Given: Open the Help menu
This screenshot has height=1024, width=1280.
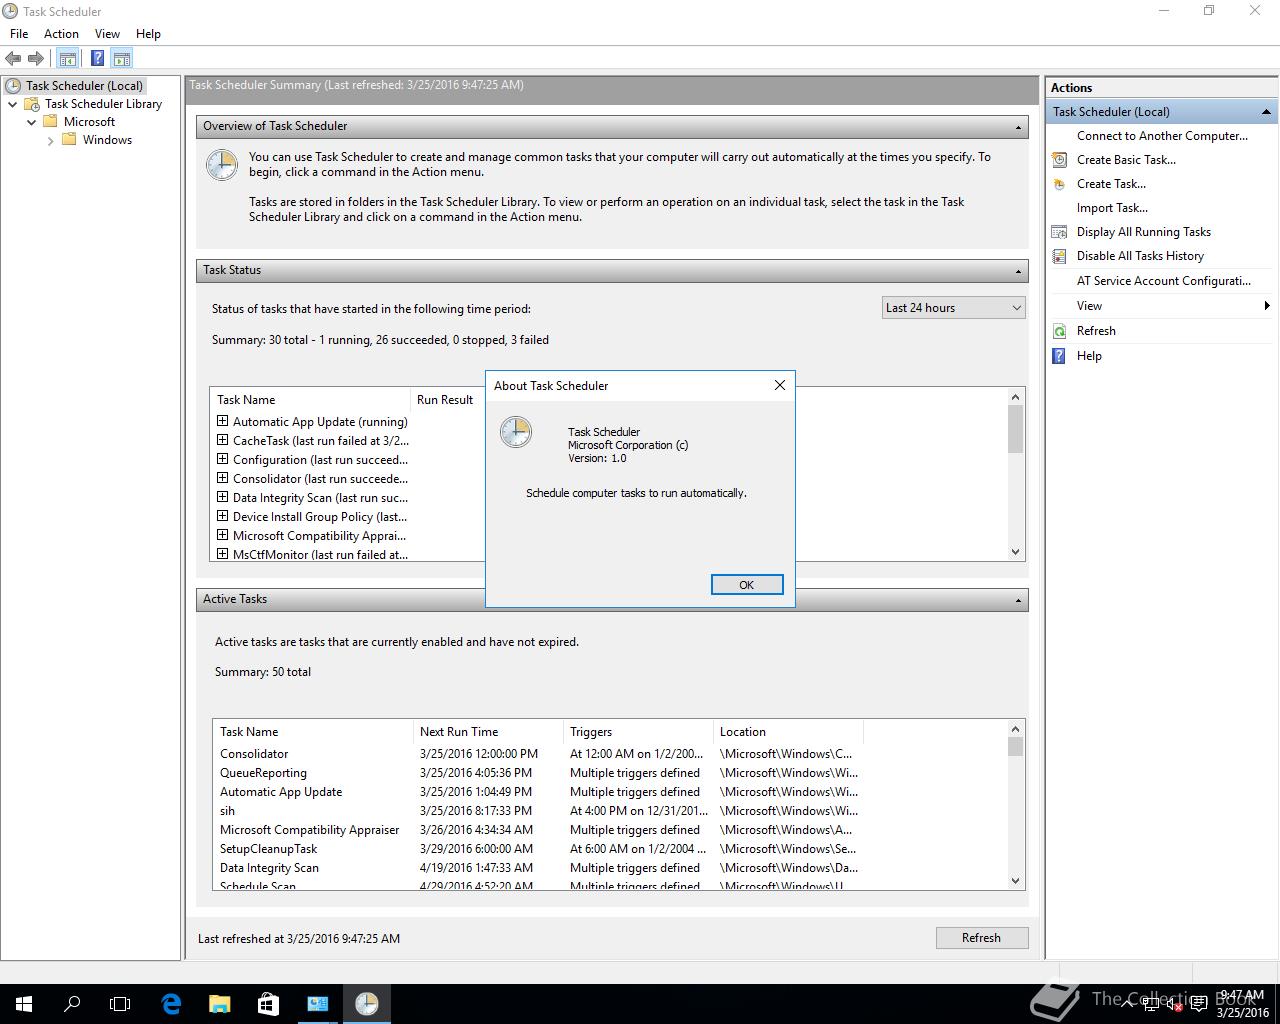Looking at the screenshot, I should [x=148, y=34].
